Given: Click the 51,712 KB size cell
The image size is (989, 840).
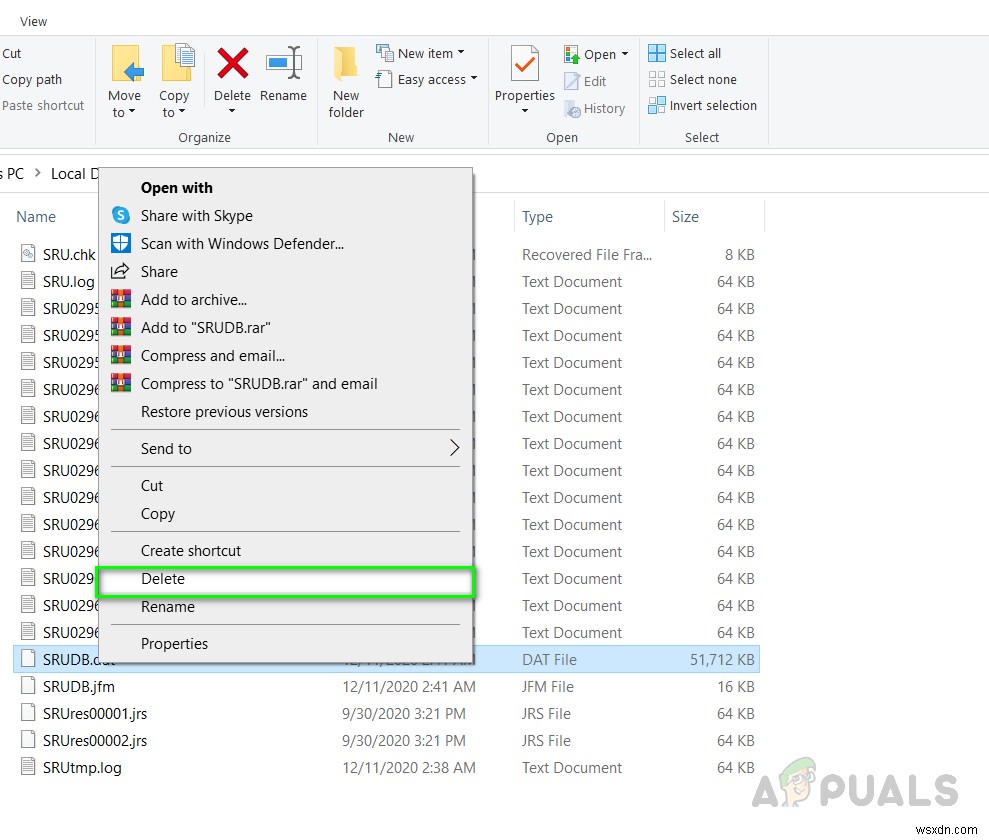Looking at the screenshot, I should point(722,660).
